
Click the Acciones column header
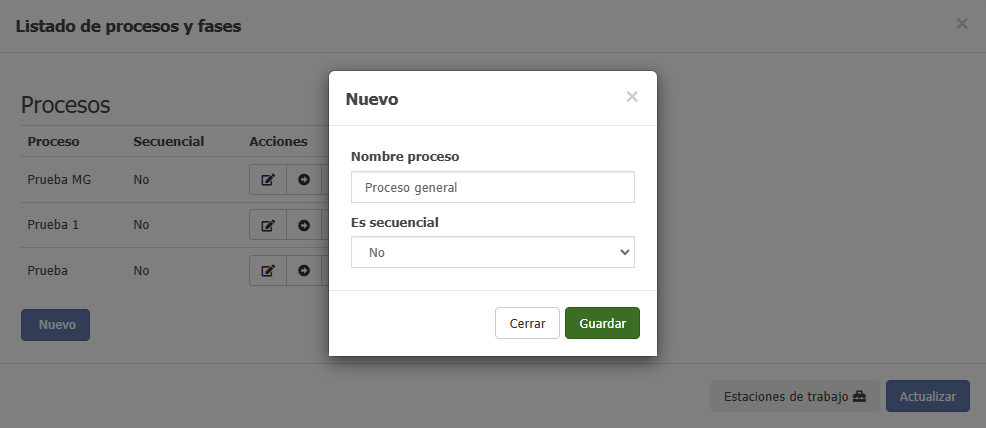(278, 141)
